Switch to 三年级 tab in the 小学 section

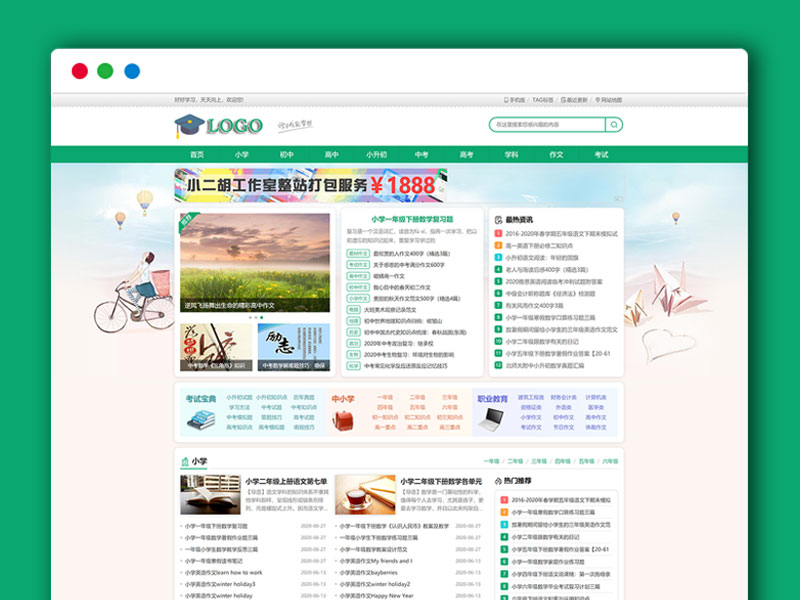(x=539, y=461)
